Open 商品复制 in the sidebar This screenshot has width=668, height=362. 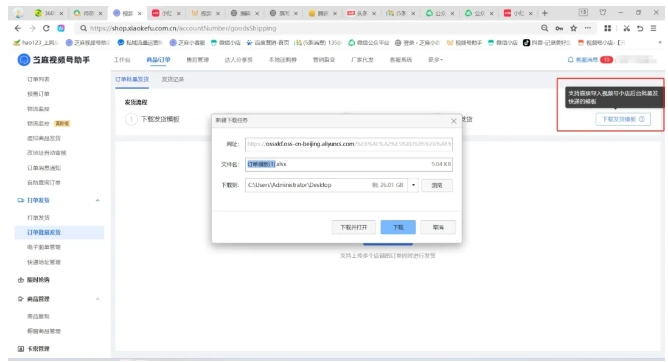point(38,316)
